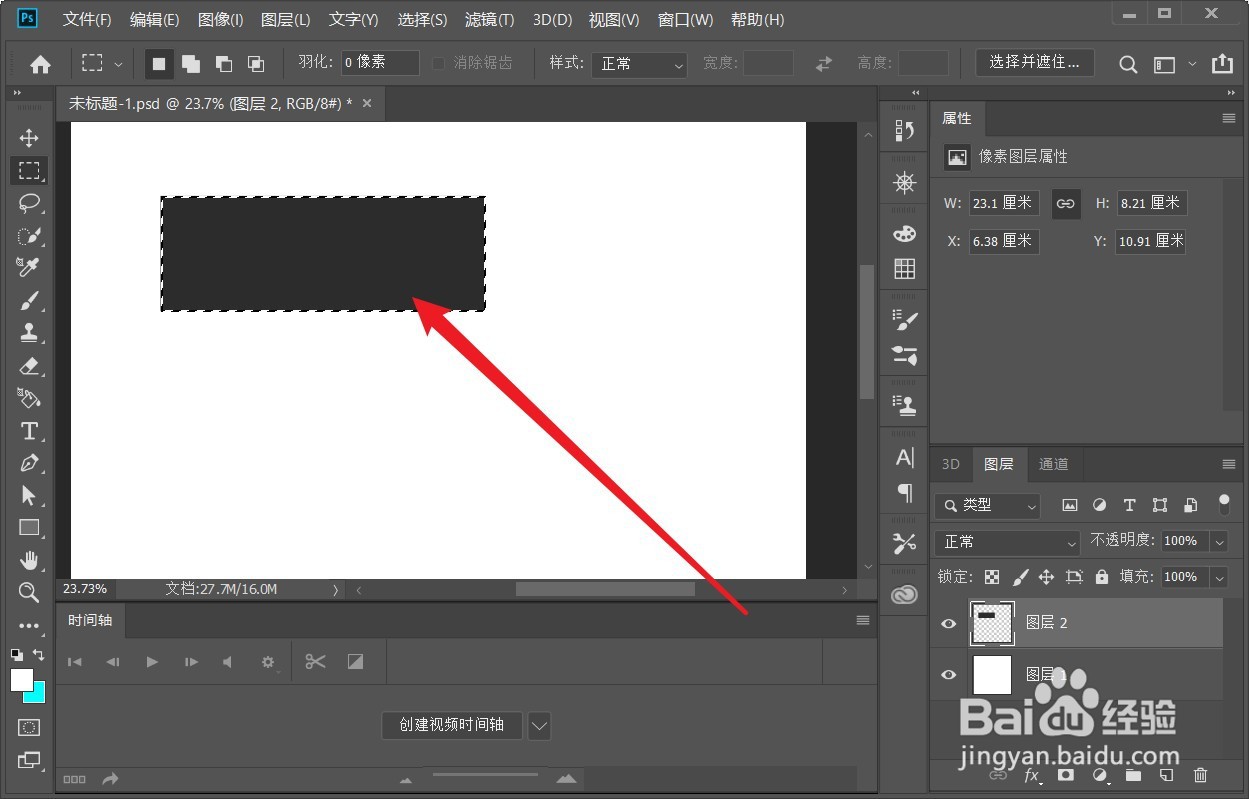Click the add layer mask button

point(1066,775)
